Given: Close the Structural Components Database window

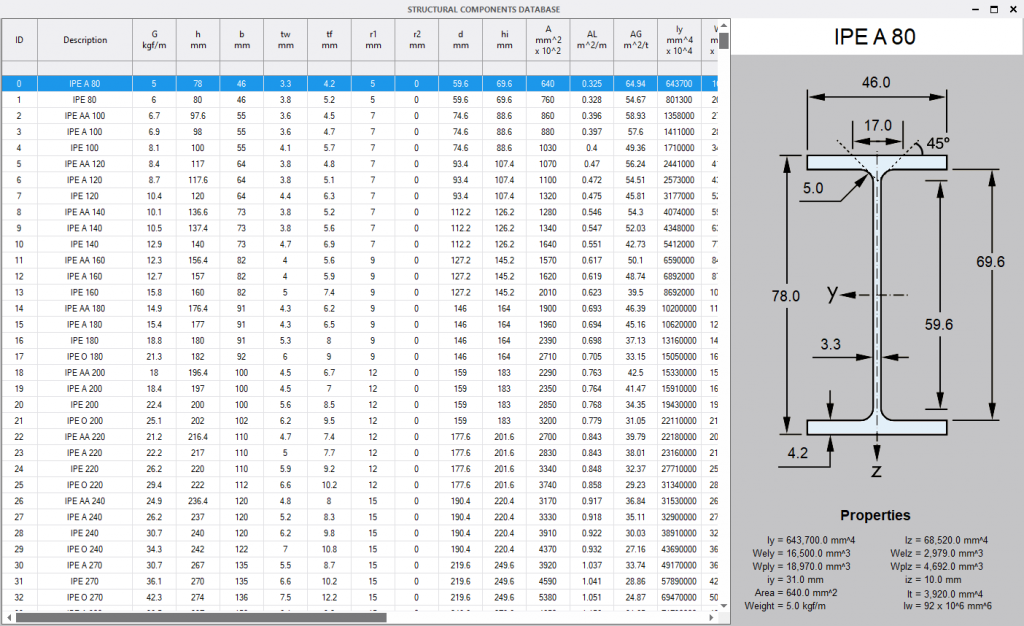Looking at the screenshot, I should pyautogui.click(x=1013, y=9).
